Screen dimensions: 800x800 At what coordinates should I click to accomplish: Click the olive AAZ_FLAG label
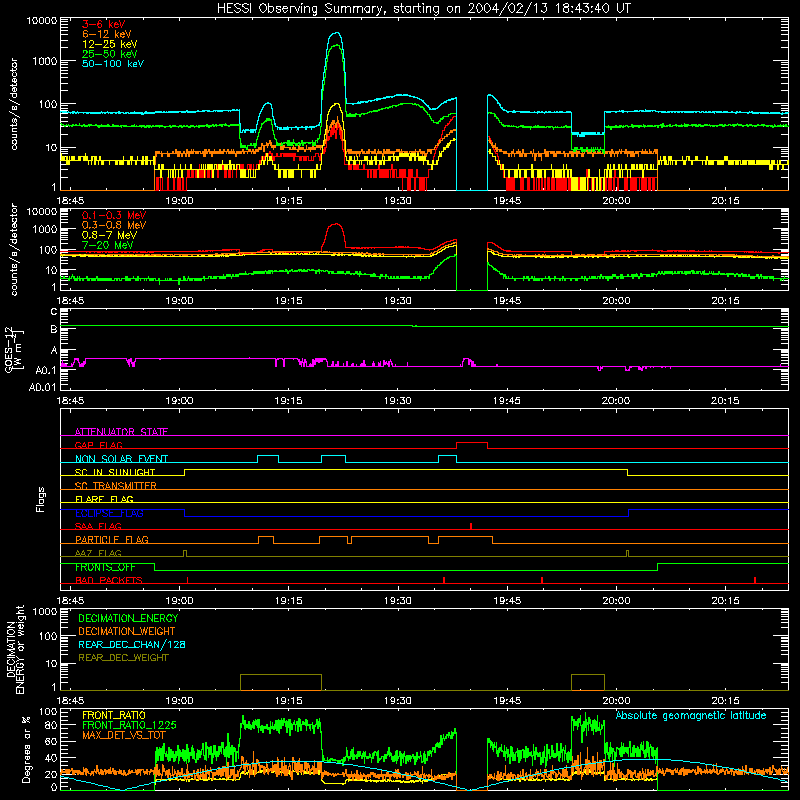click(98, 553)
